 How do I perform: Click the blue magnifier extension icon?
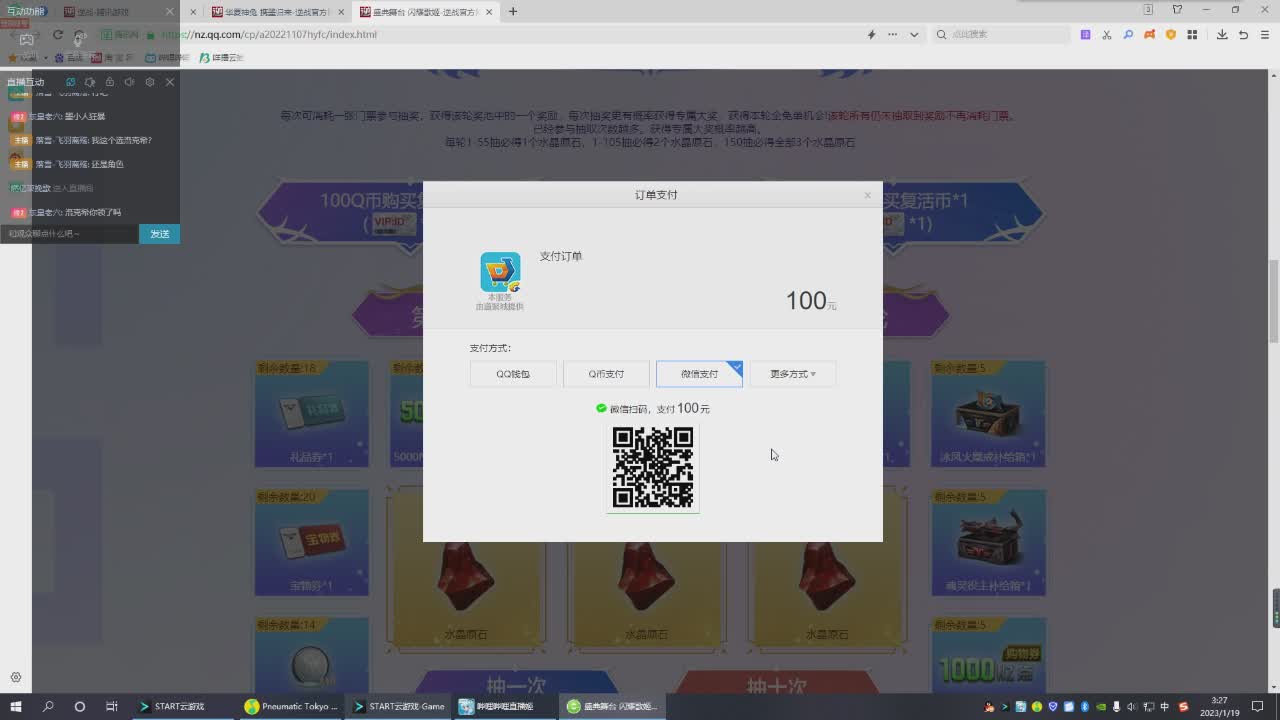click(1128, 34)
